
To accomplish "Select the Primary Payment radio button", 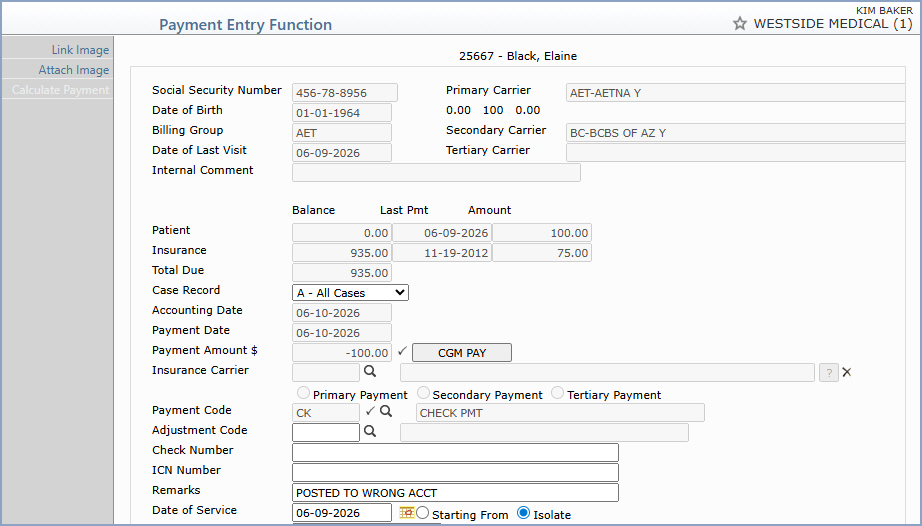I will (303, 393).
